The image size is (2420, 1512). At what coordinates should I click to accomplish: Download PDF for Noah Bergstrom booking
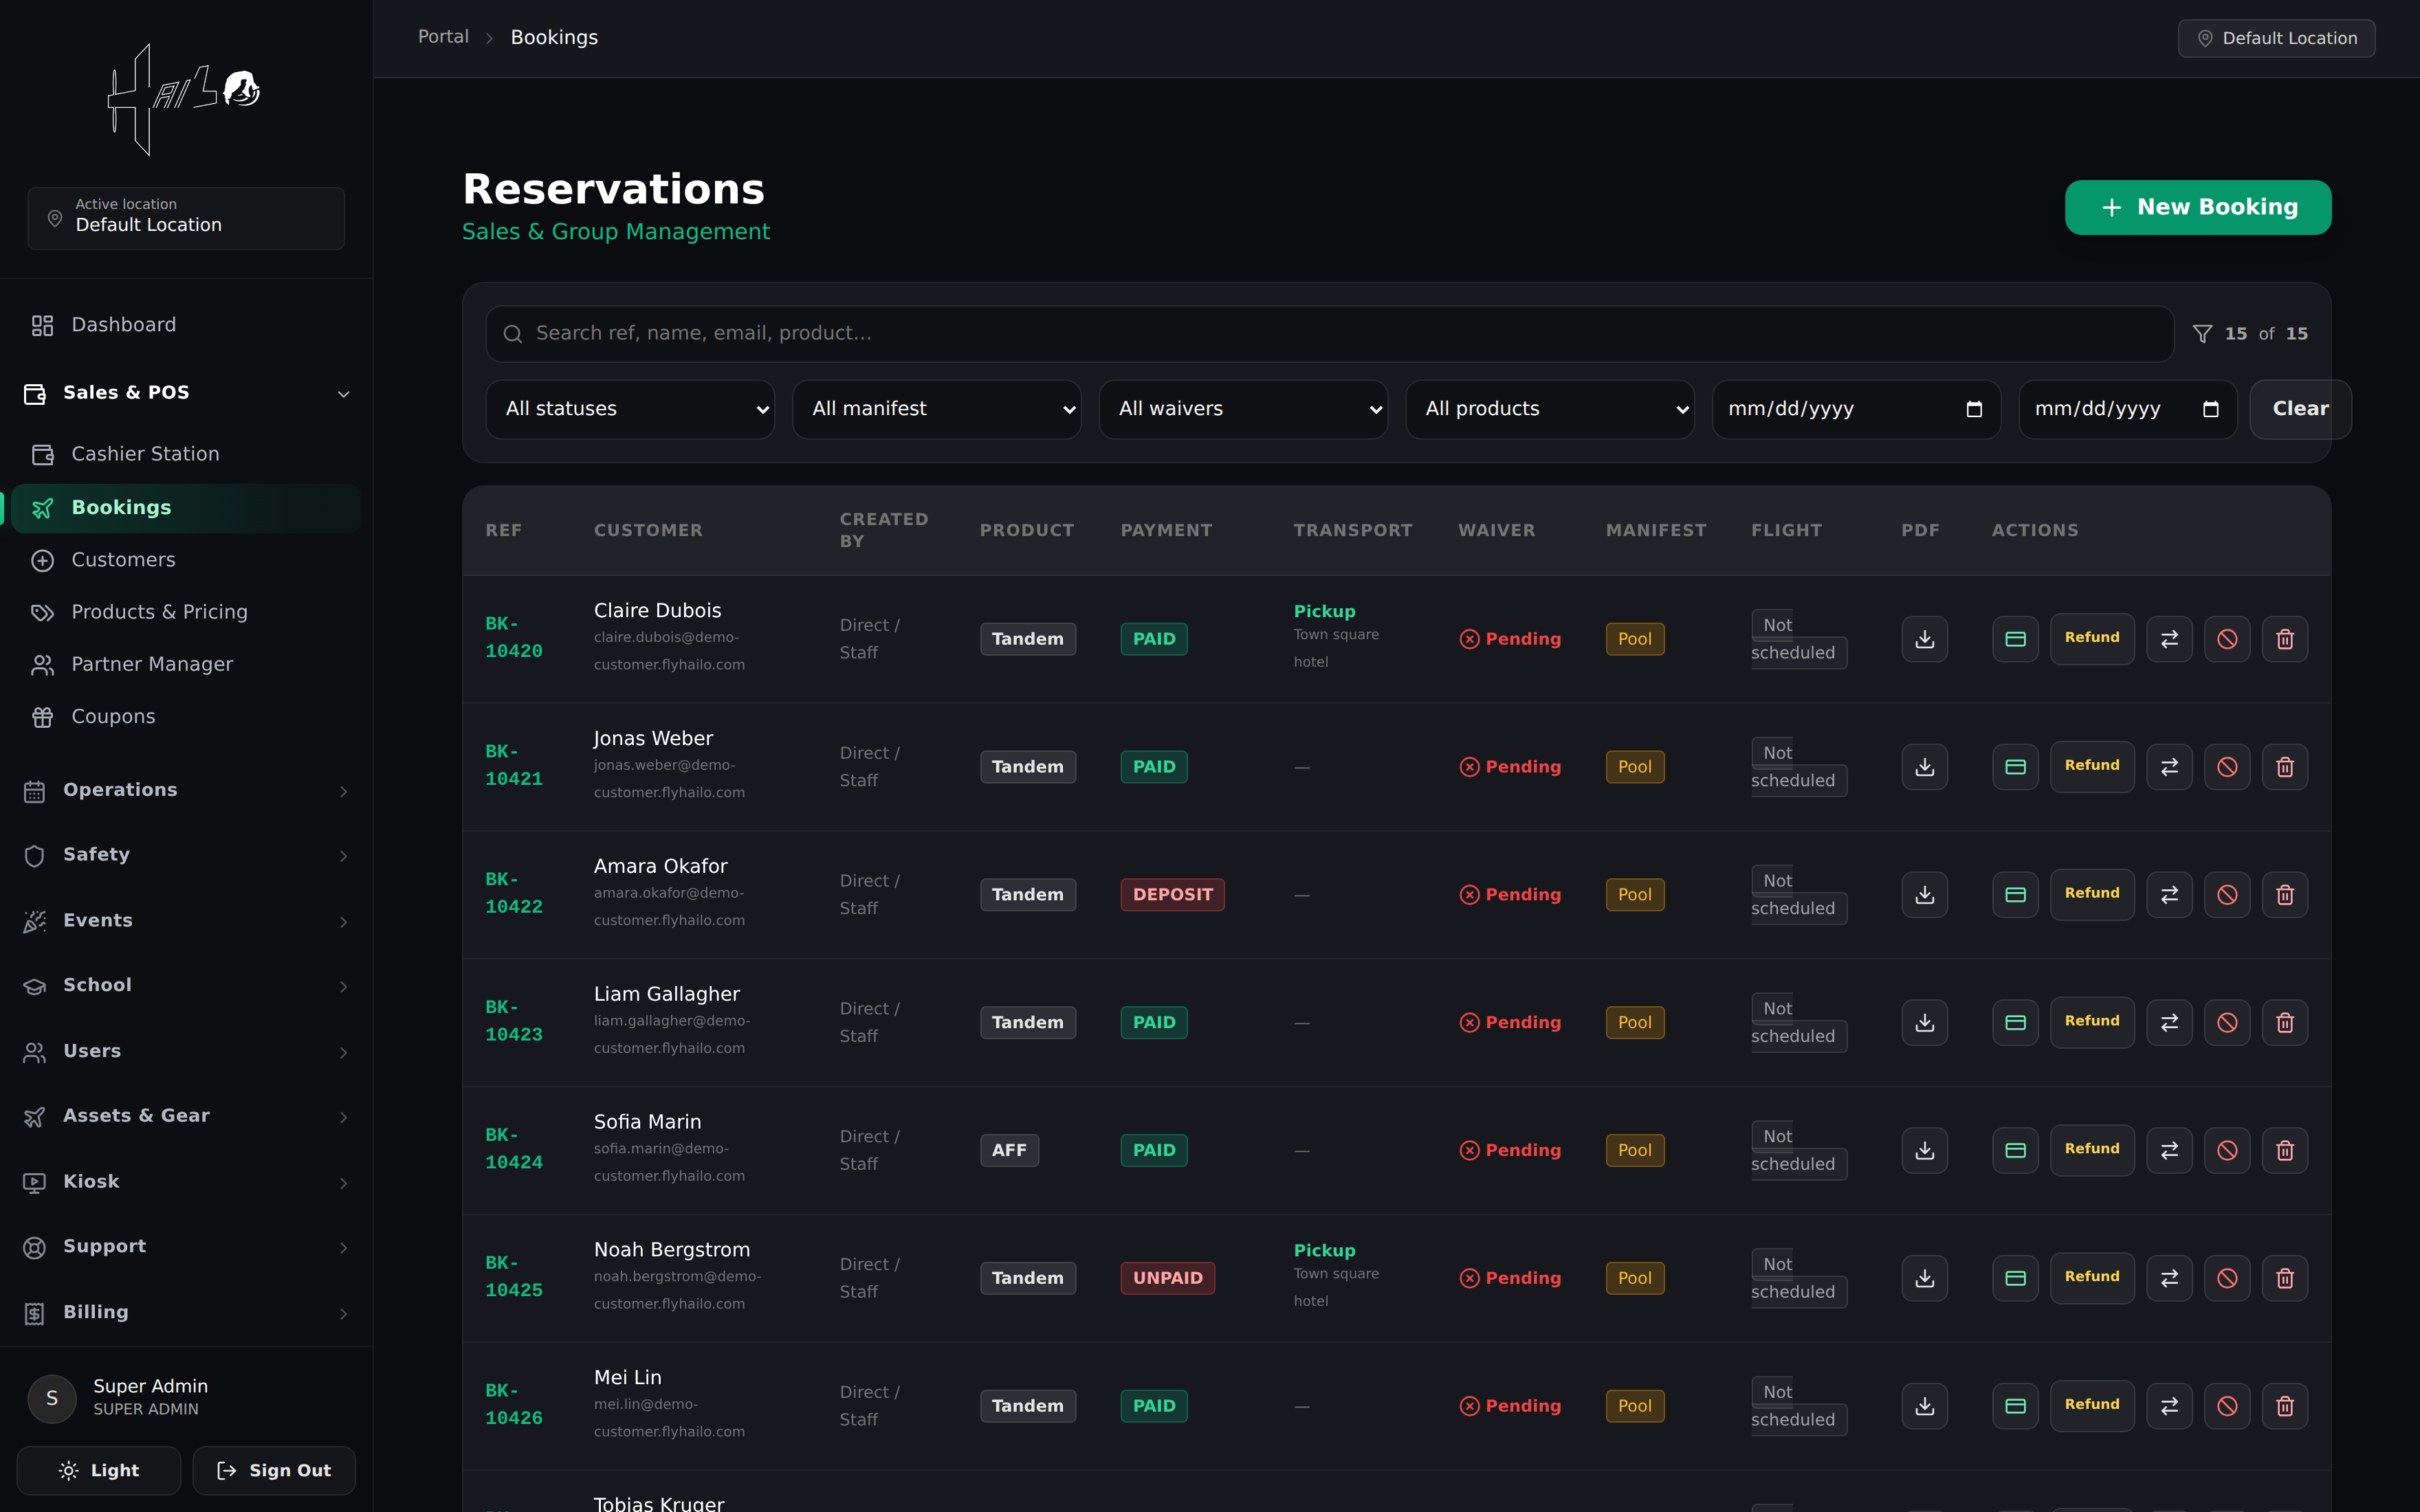[x=1924, y=1278]
